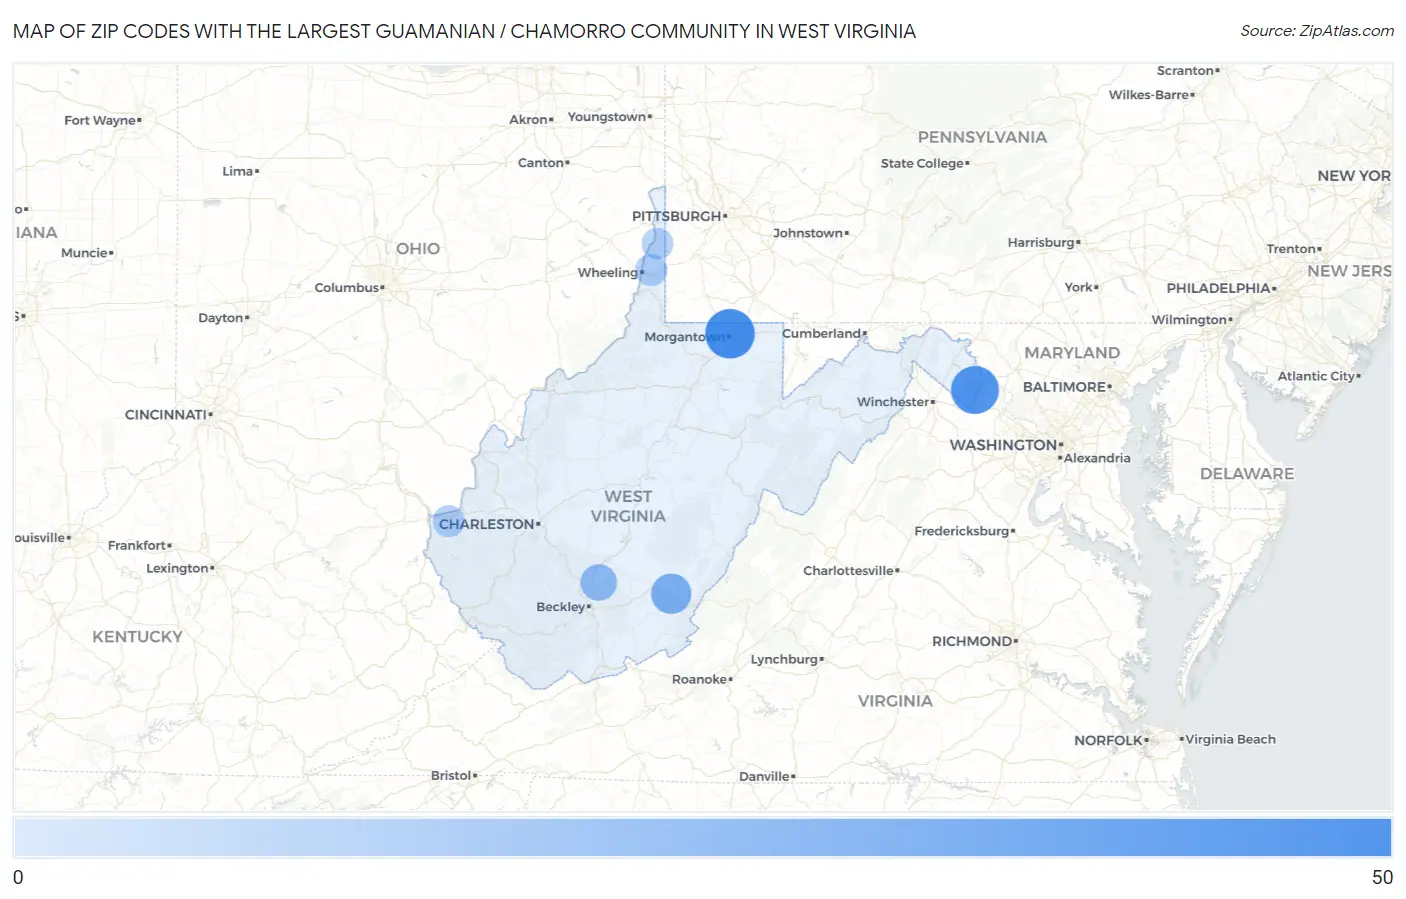Click the Atlantic City label
The width and height of the screenshot is (1406, 899).
pyautogui.click(x=1316, y=377)
